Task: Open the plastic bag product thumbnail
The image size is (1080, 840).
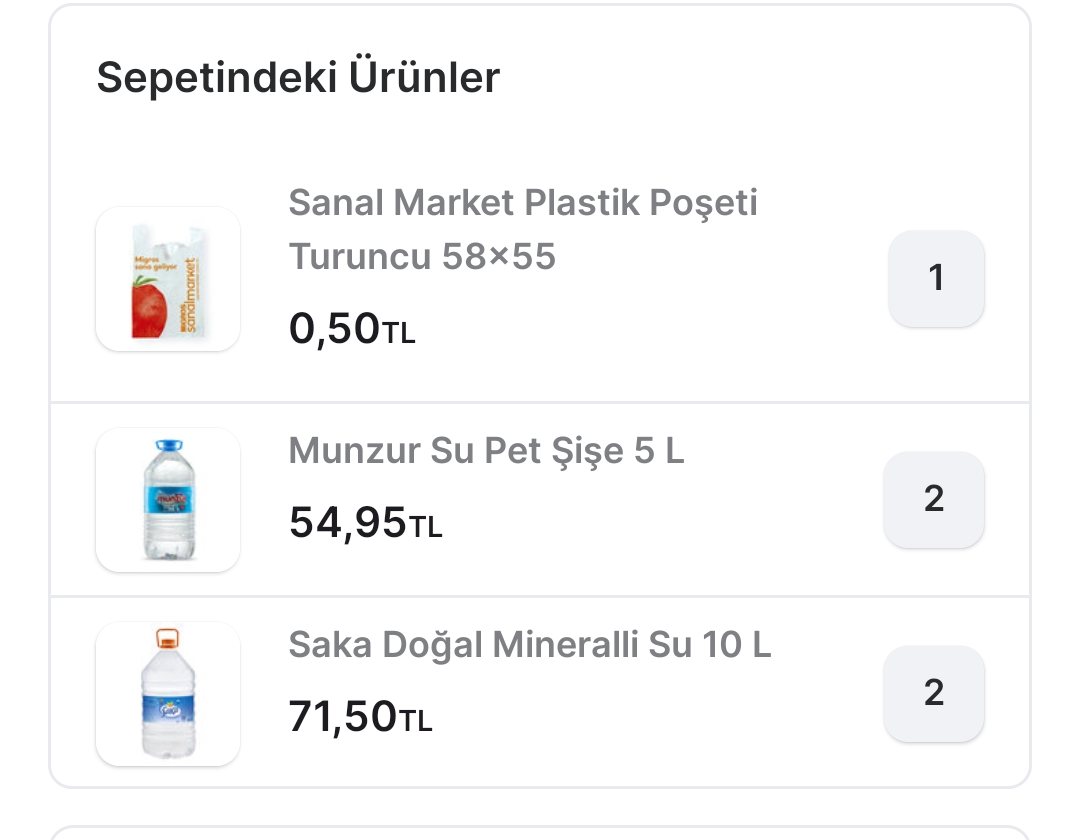Action: 167,279
